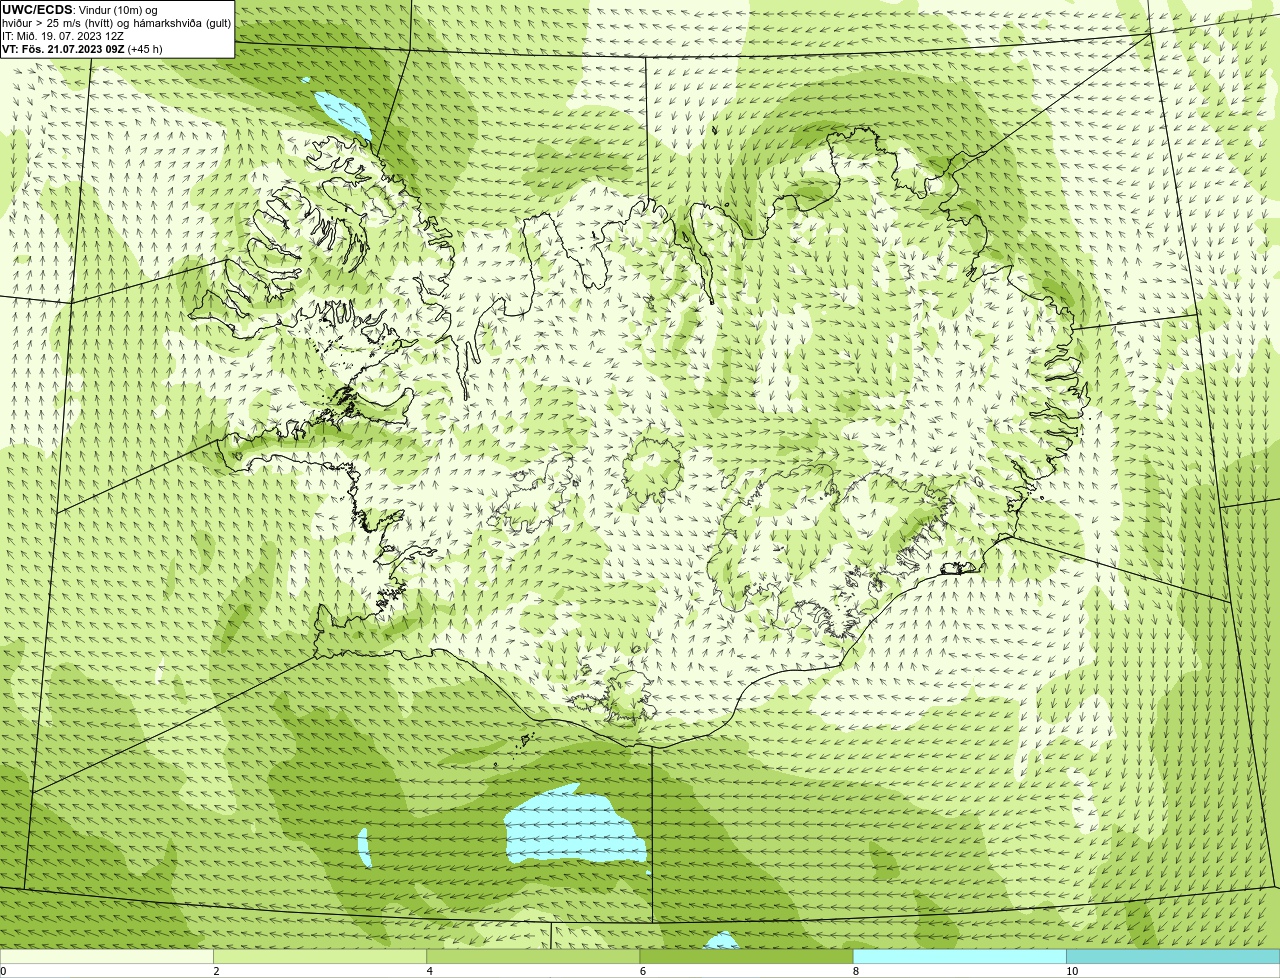Click the medium green 4–6 m/s legend swatch
Image resolution: width=1280 pixels, height=978 pixels.
tap(533, 956)
